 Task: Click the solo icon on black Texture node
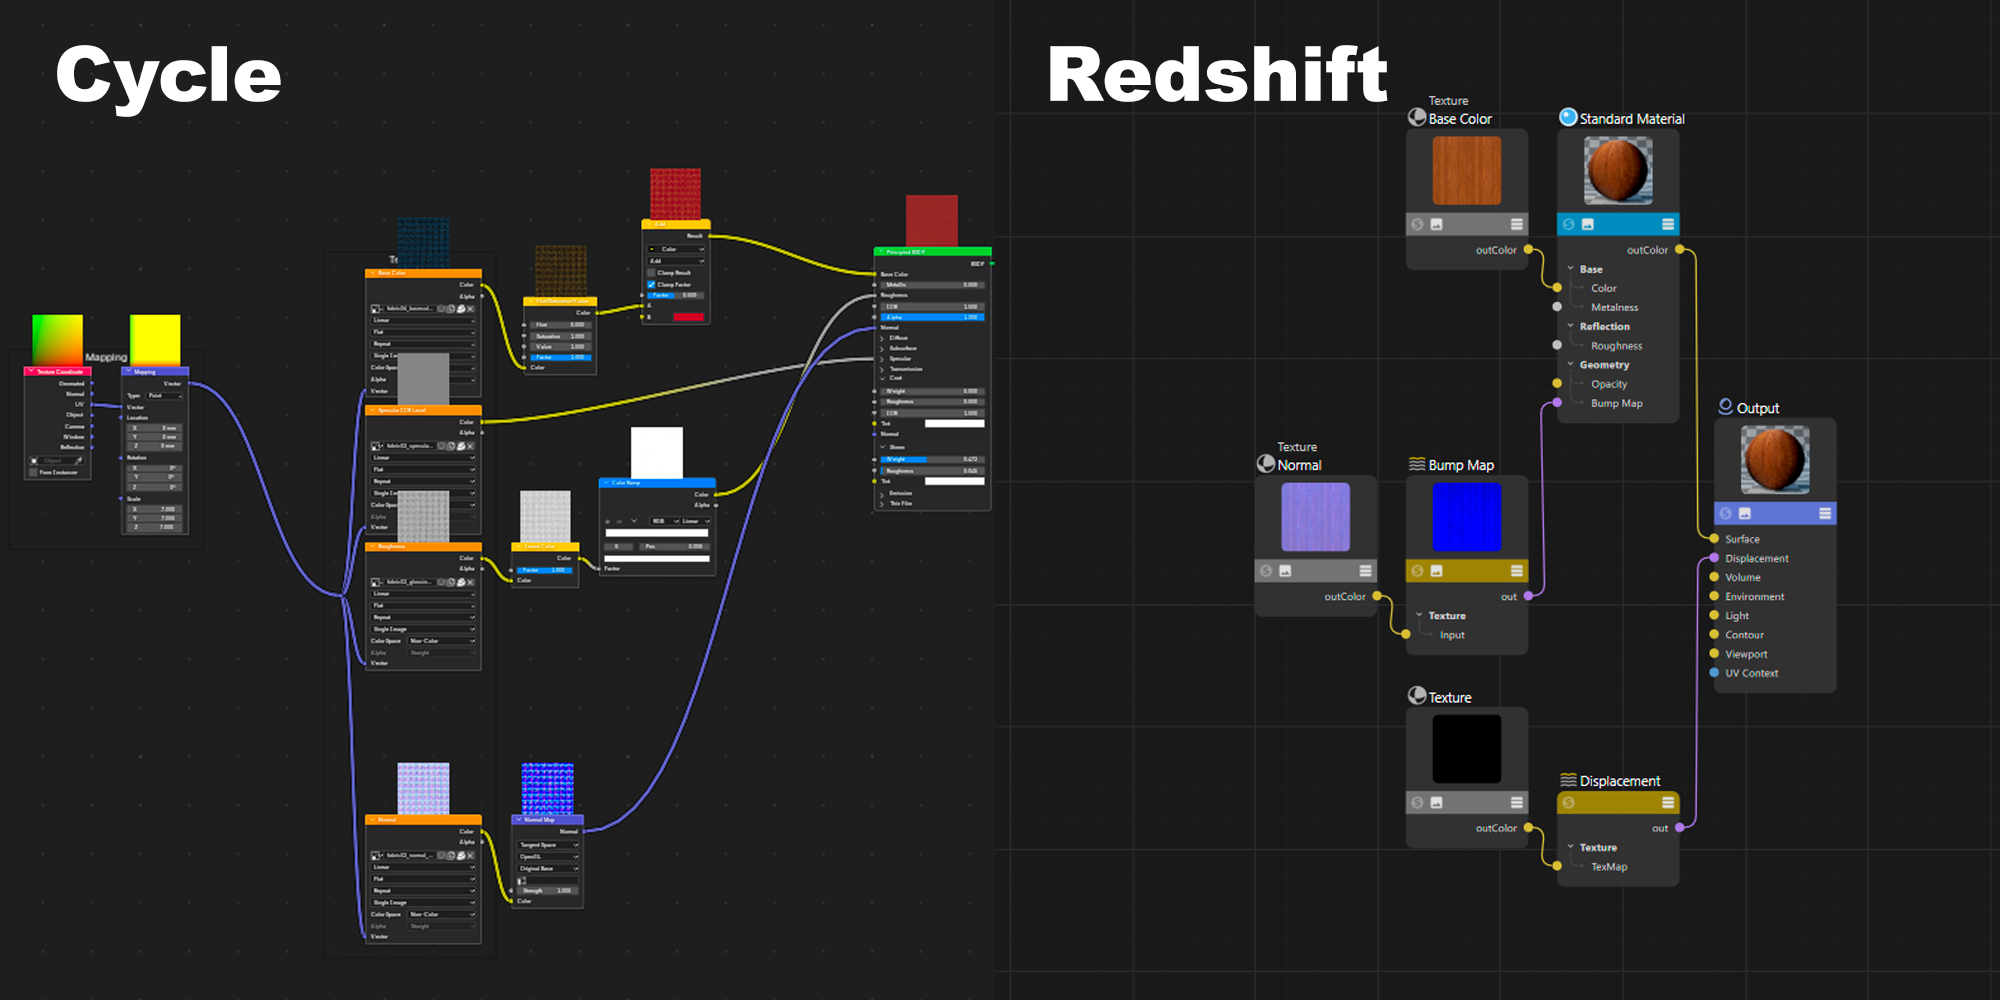point(1417,802)
